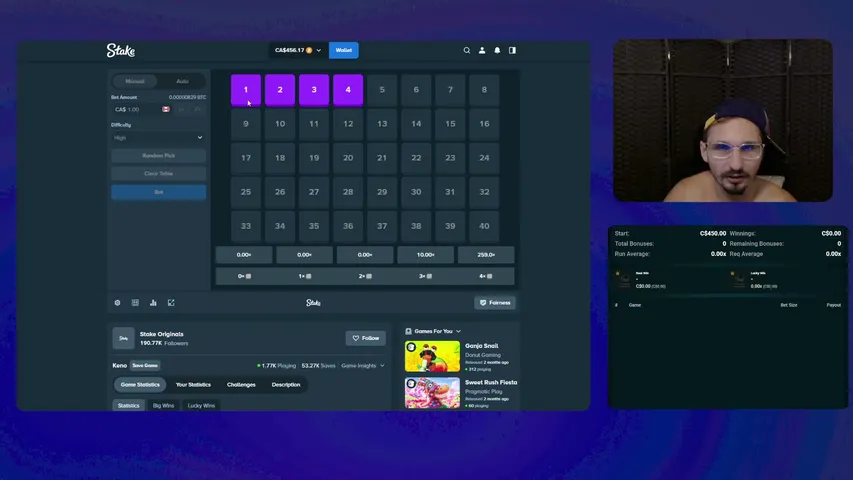Click the Stake logo in header
This screenshot has height=480, width=853.
point(121,51)
